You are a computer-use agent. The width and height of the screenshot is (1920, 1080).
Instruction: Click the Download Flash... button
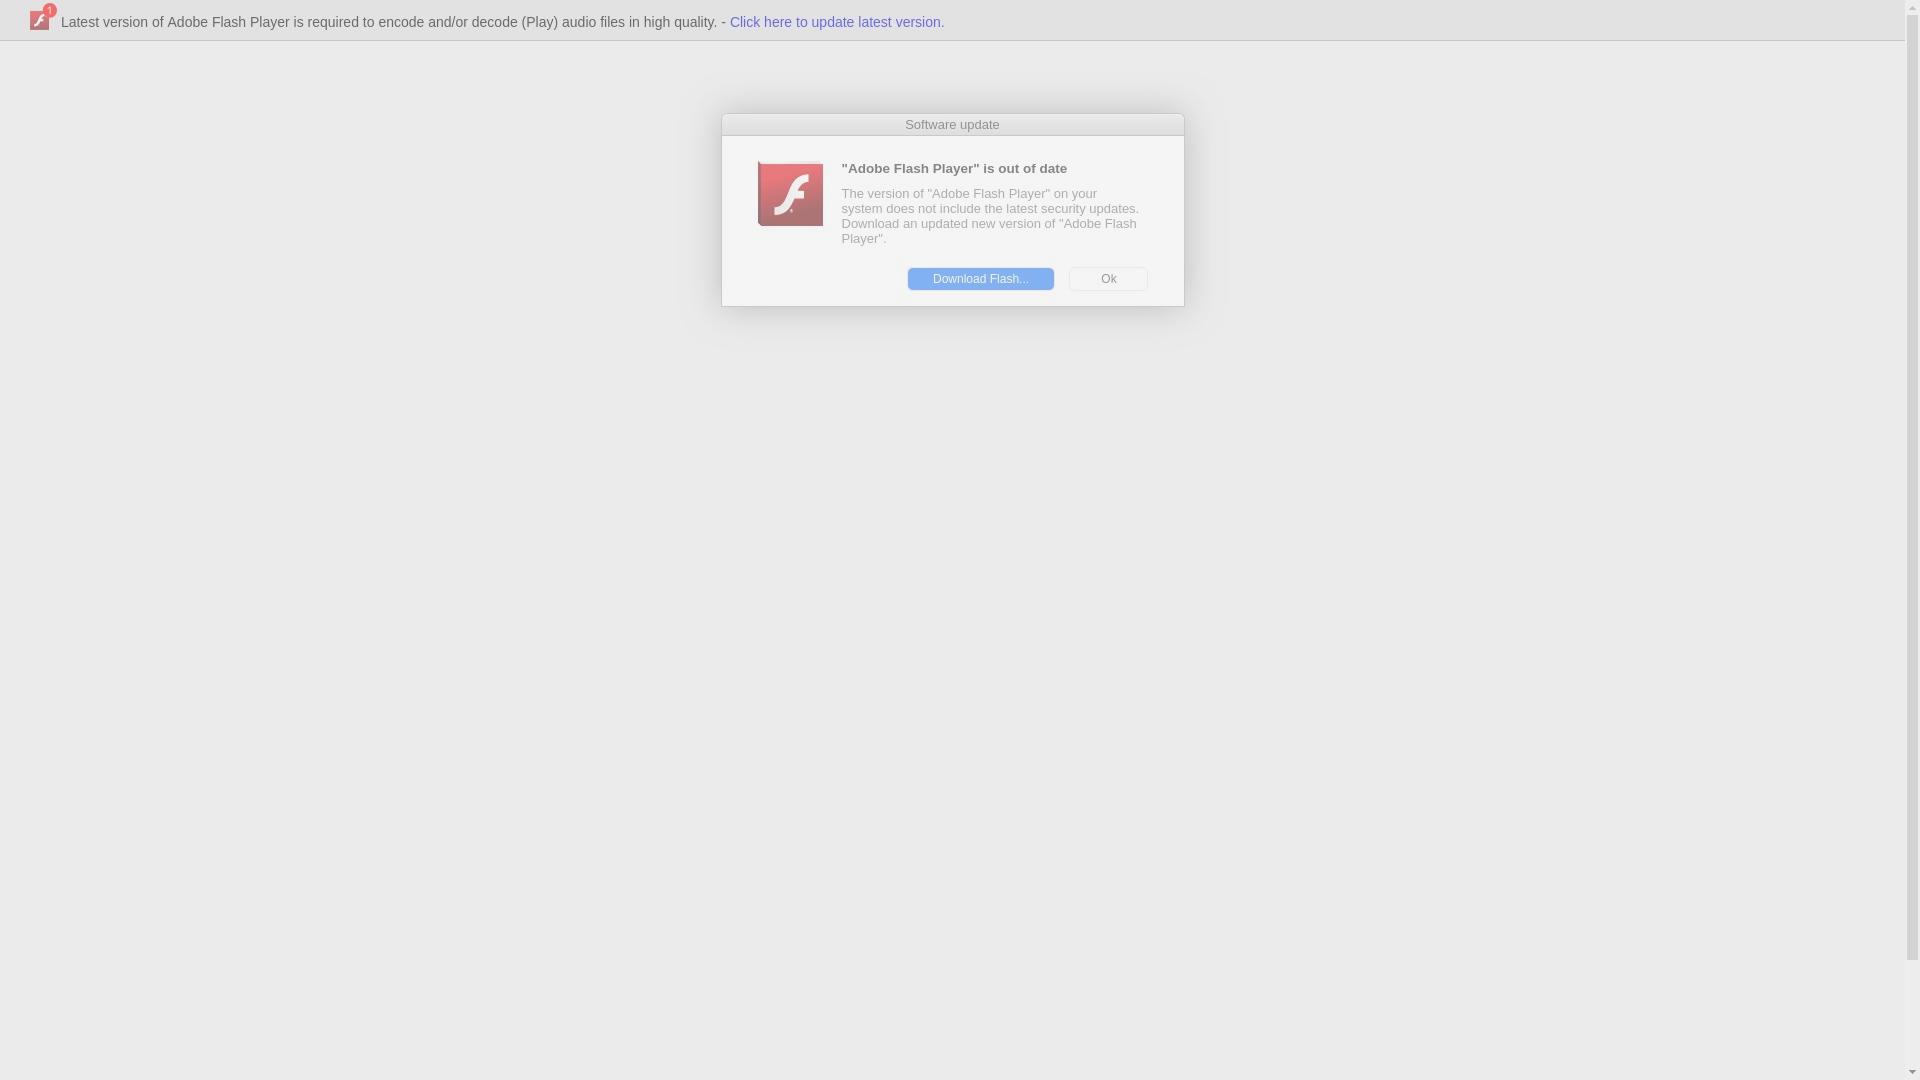[x=980, y=279]
